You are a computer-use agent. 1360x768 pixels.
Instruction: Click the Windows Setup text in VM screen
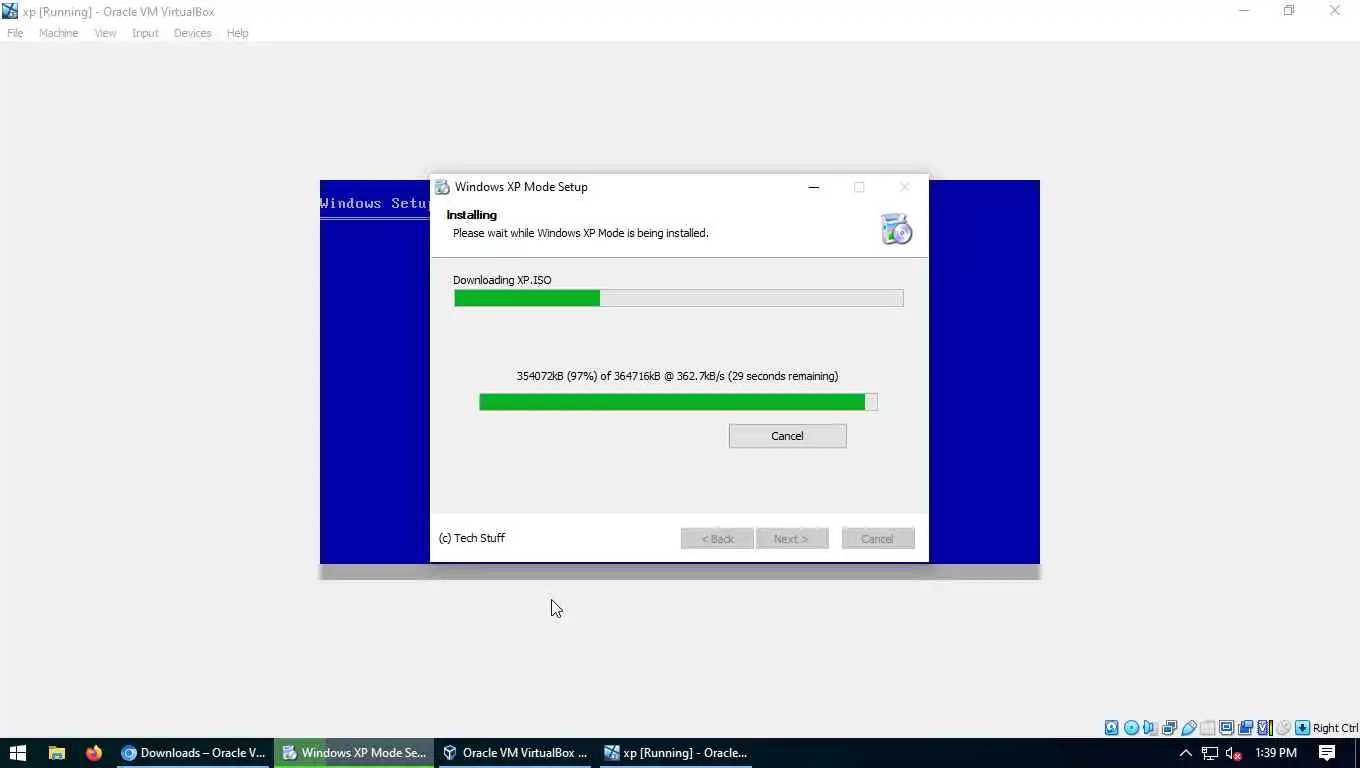[375, 203]
